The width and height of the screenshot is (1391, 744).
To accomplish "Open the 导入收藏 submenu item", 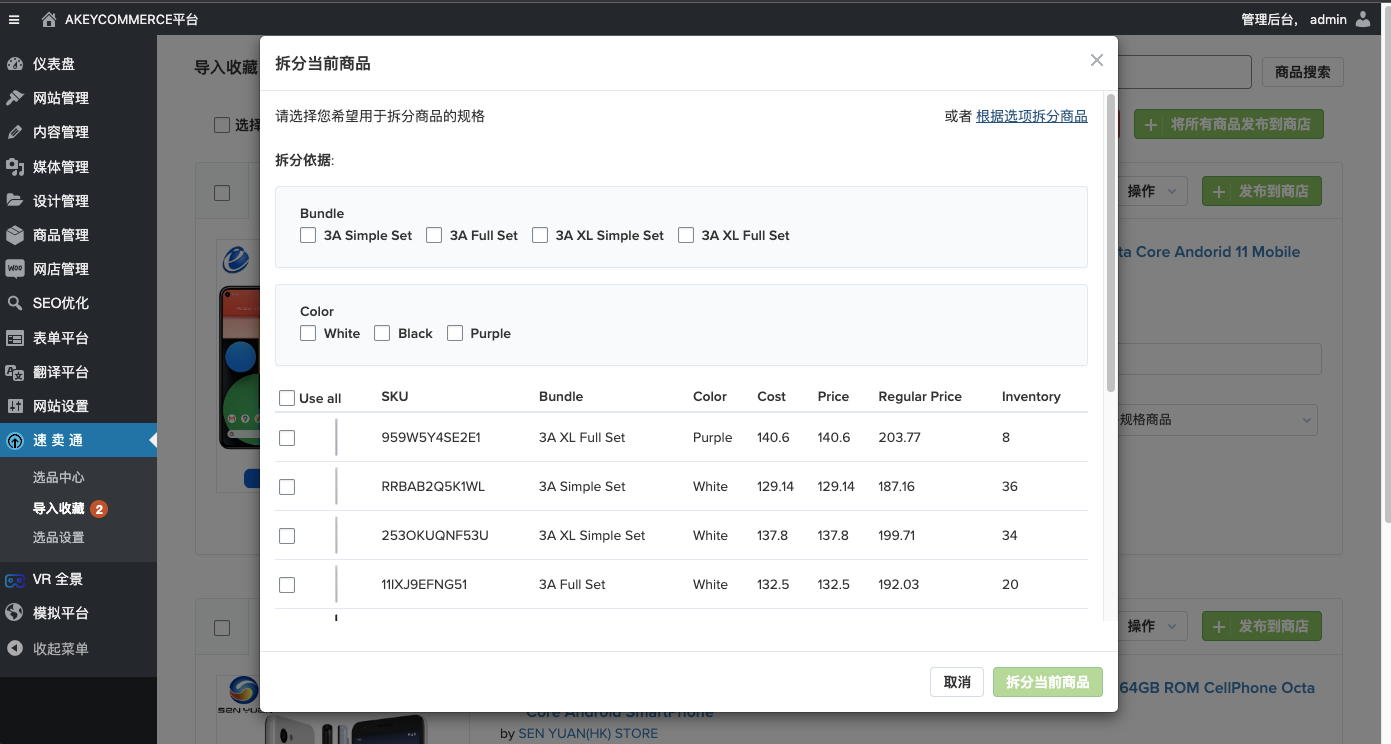I will [x=58, y=509].
